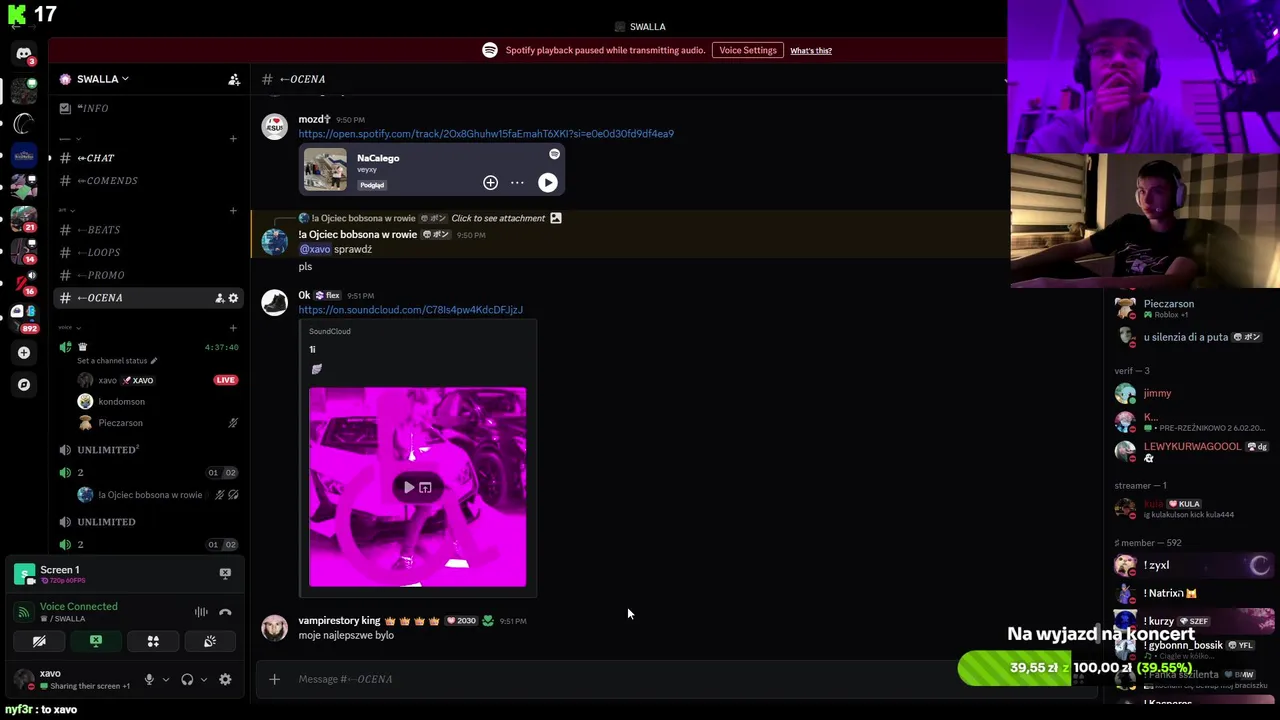Open the noise suppression waveform icon
Image resolution: width=1280 pixels, height=720 pixels.
click(201, 612)
